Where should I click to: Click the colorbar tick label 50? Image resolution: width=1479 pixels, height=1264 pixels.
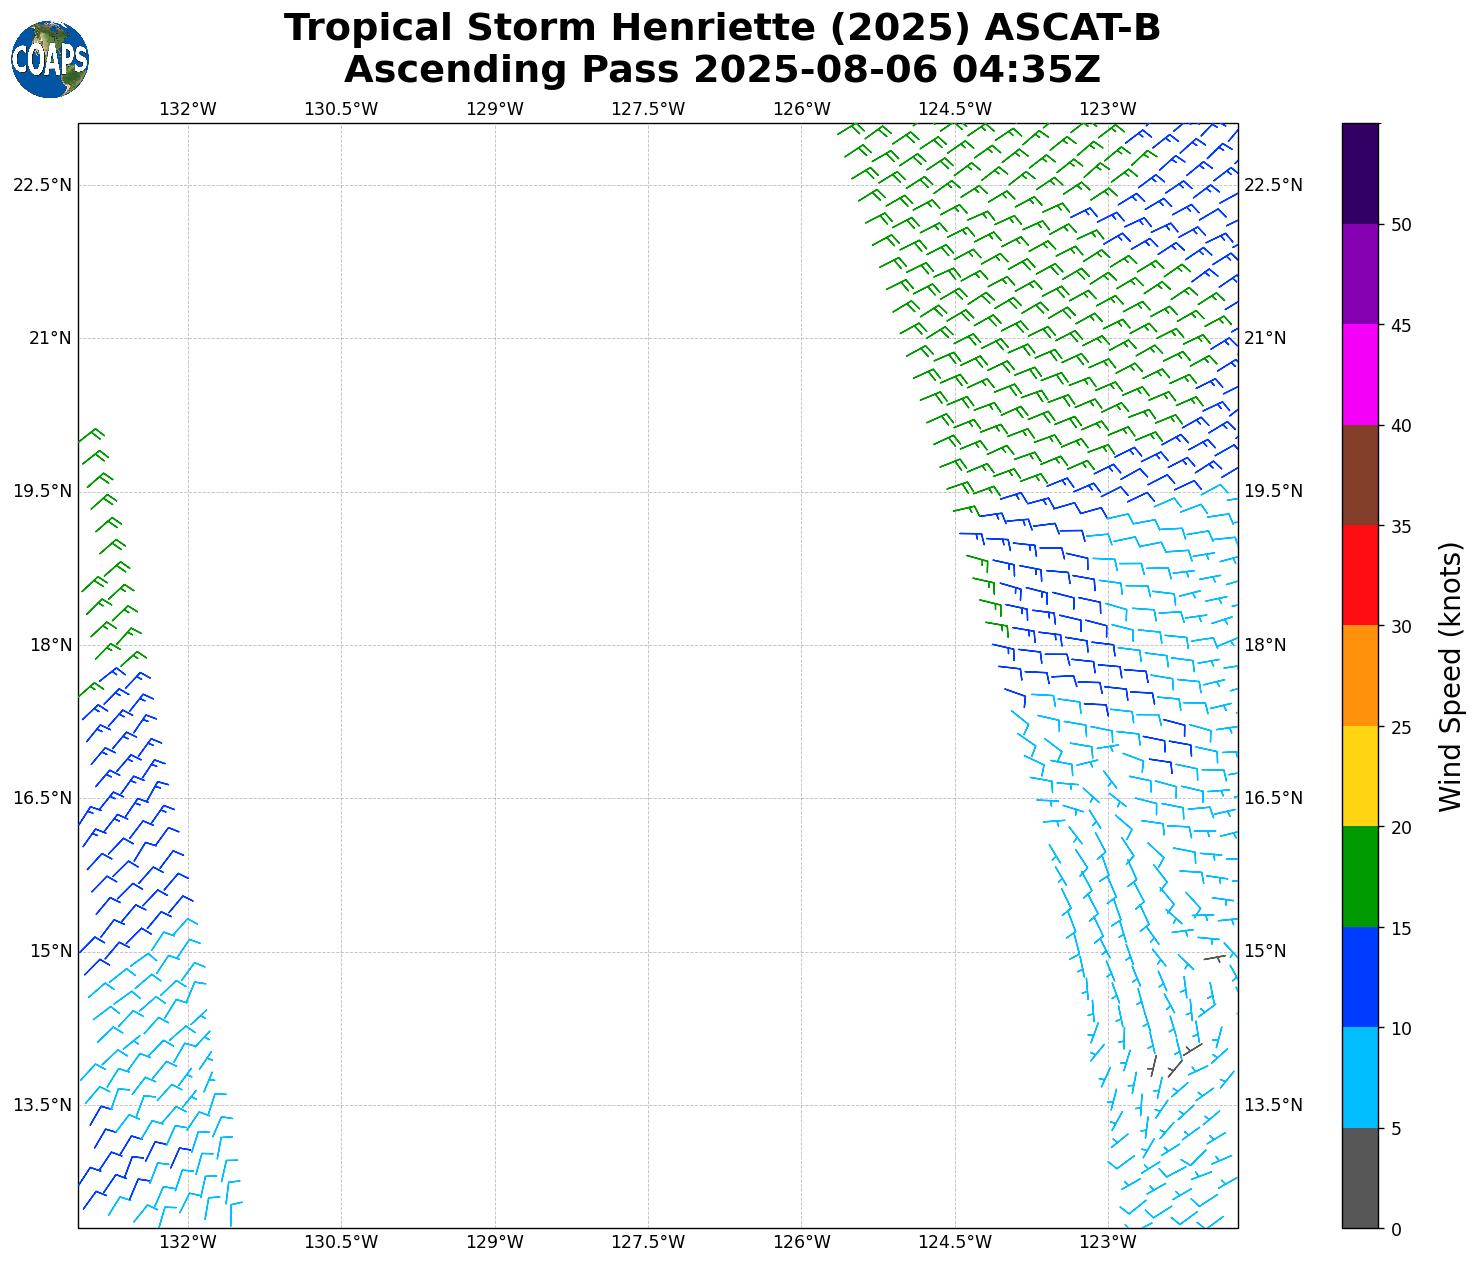1401,225
